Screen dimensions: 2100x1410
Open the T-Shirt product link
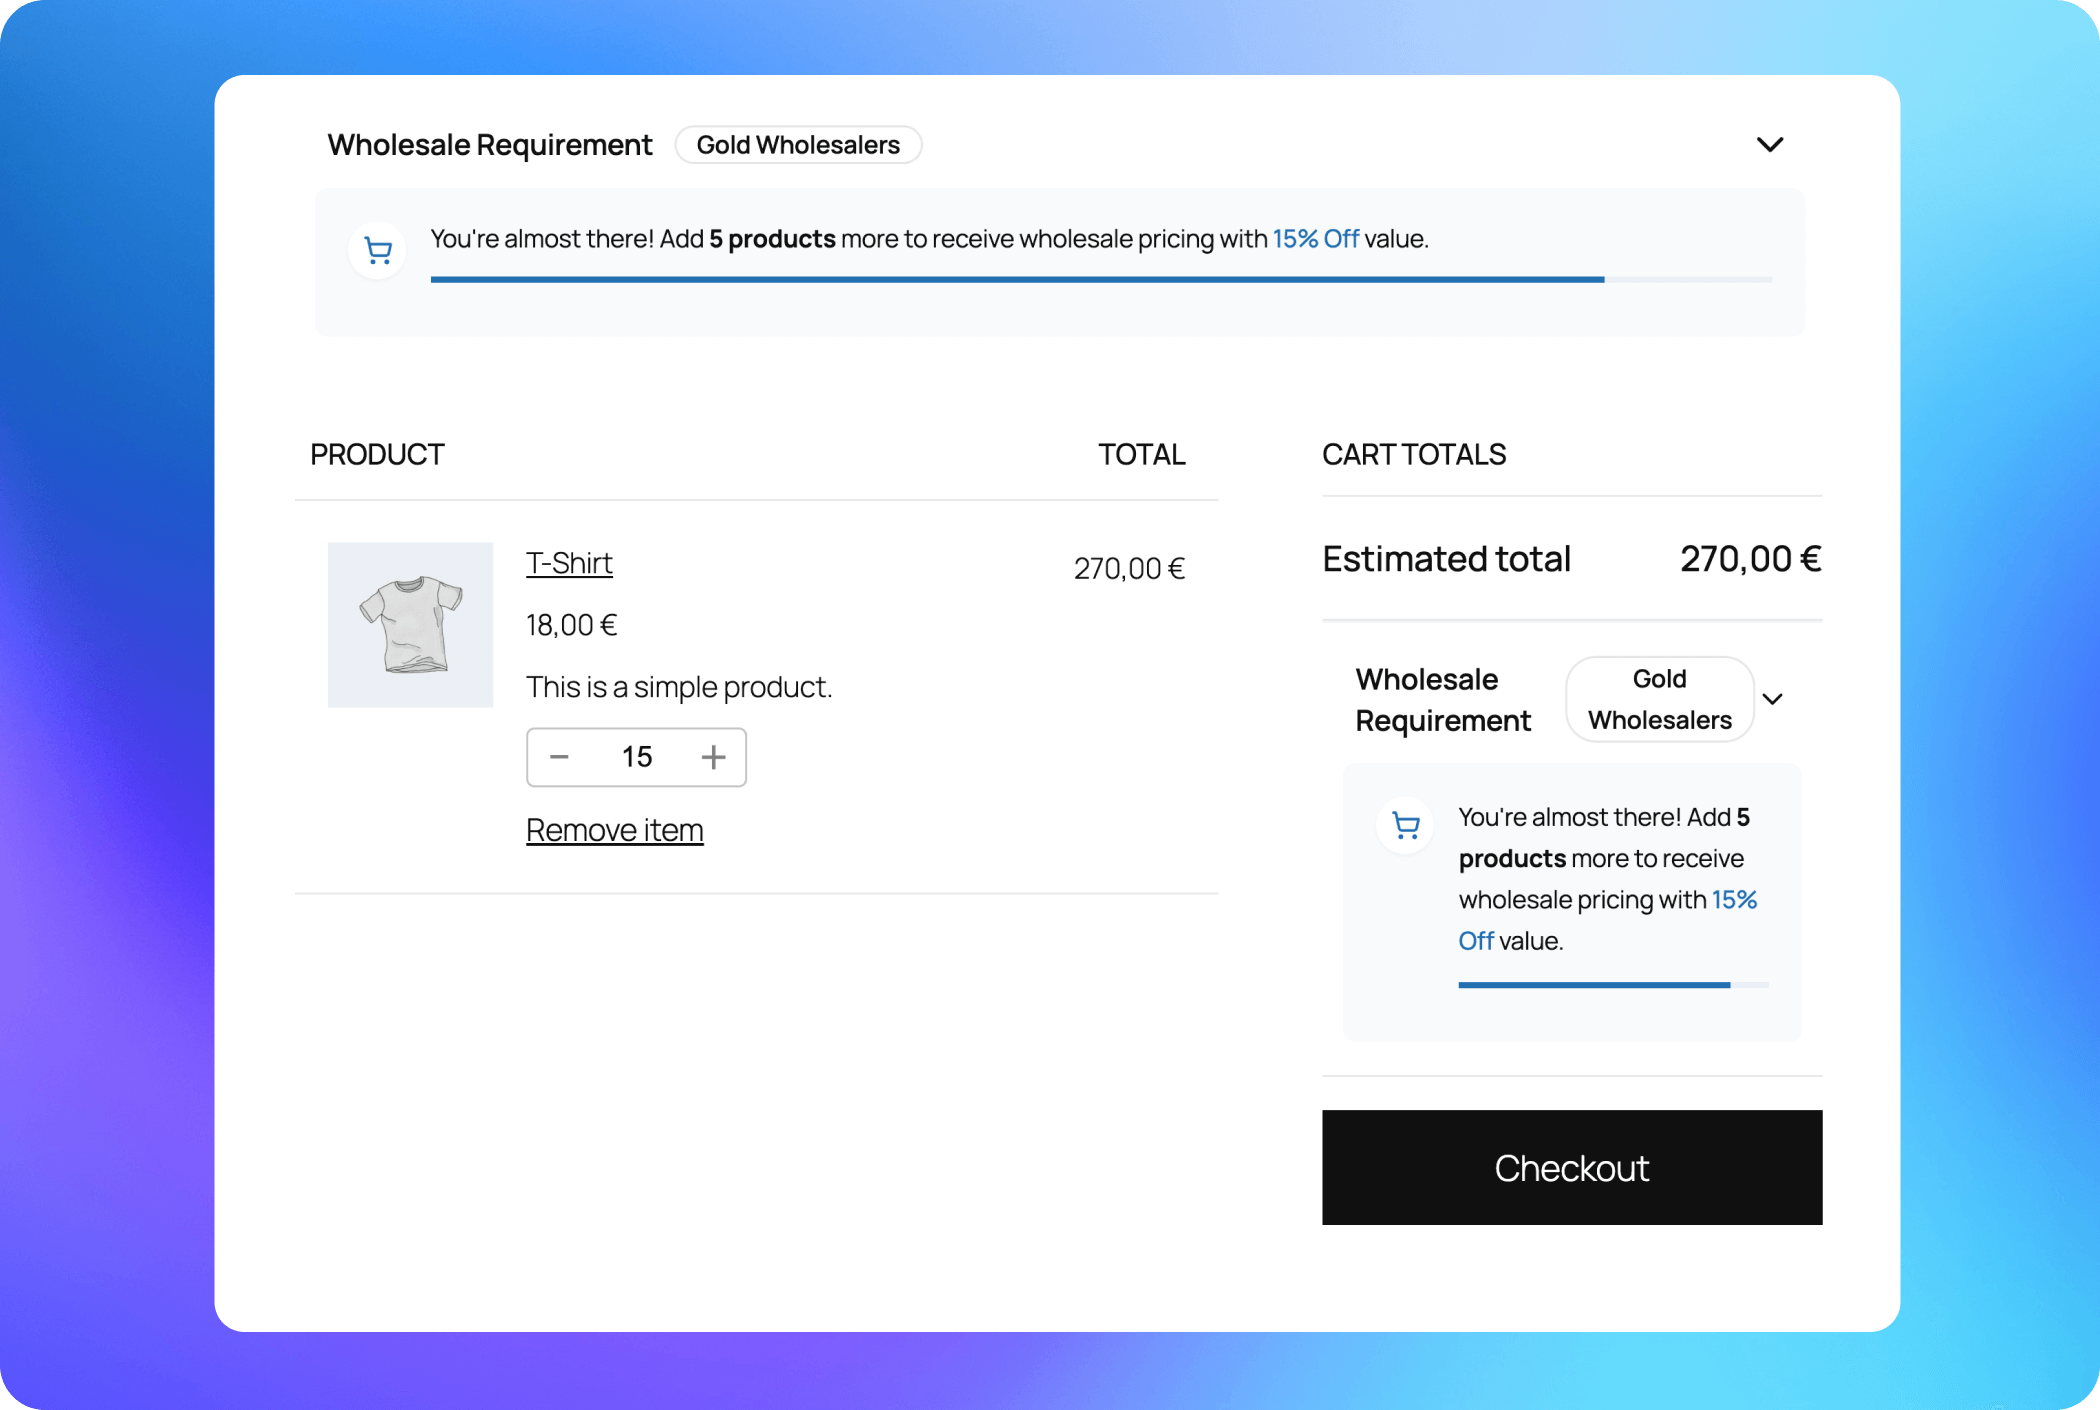[569, 563]
